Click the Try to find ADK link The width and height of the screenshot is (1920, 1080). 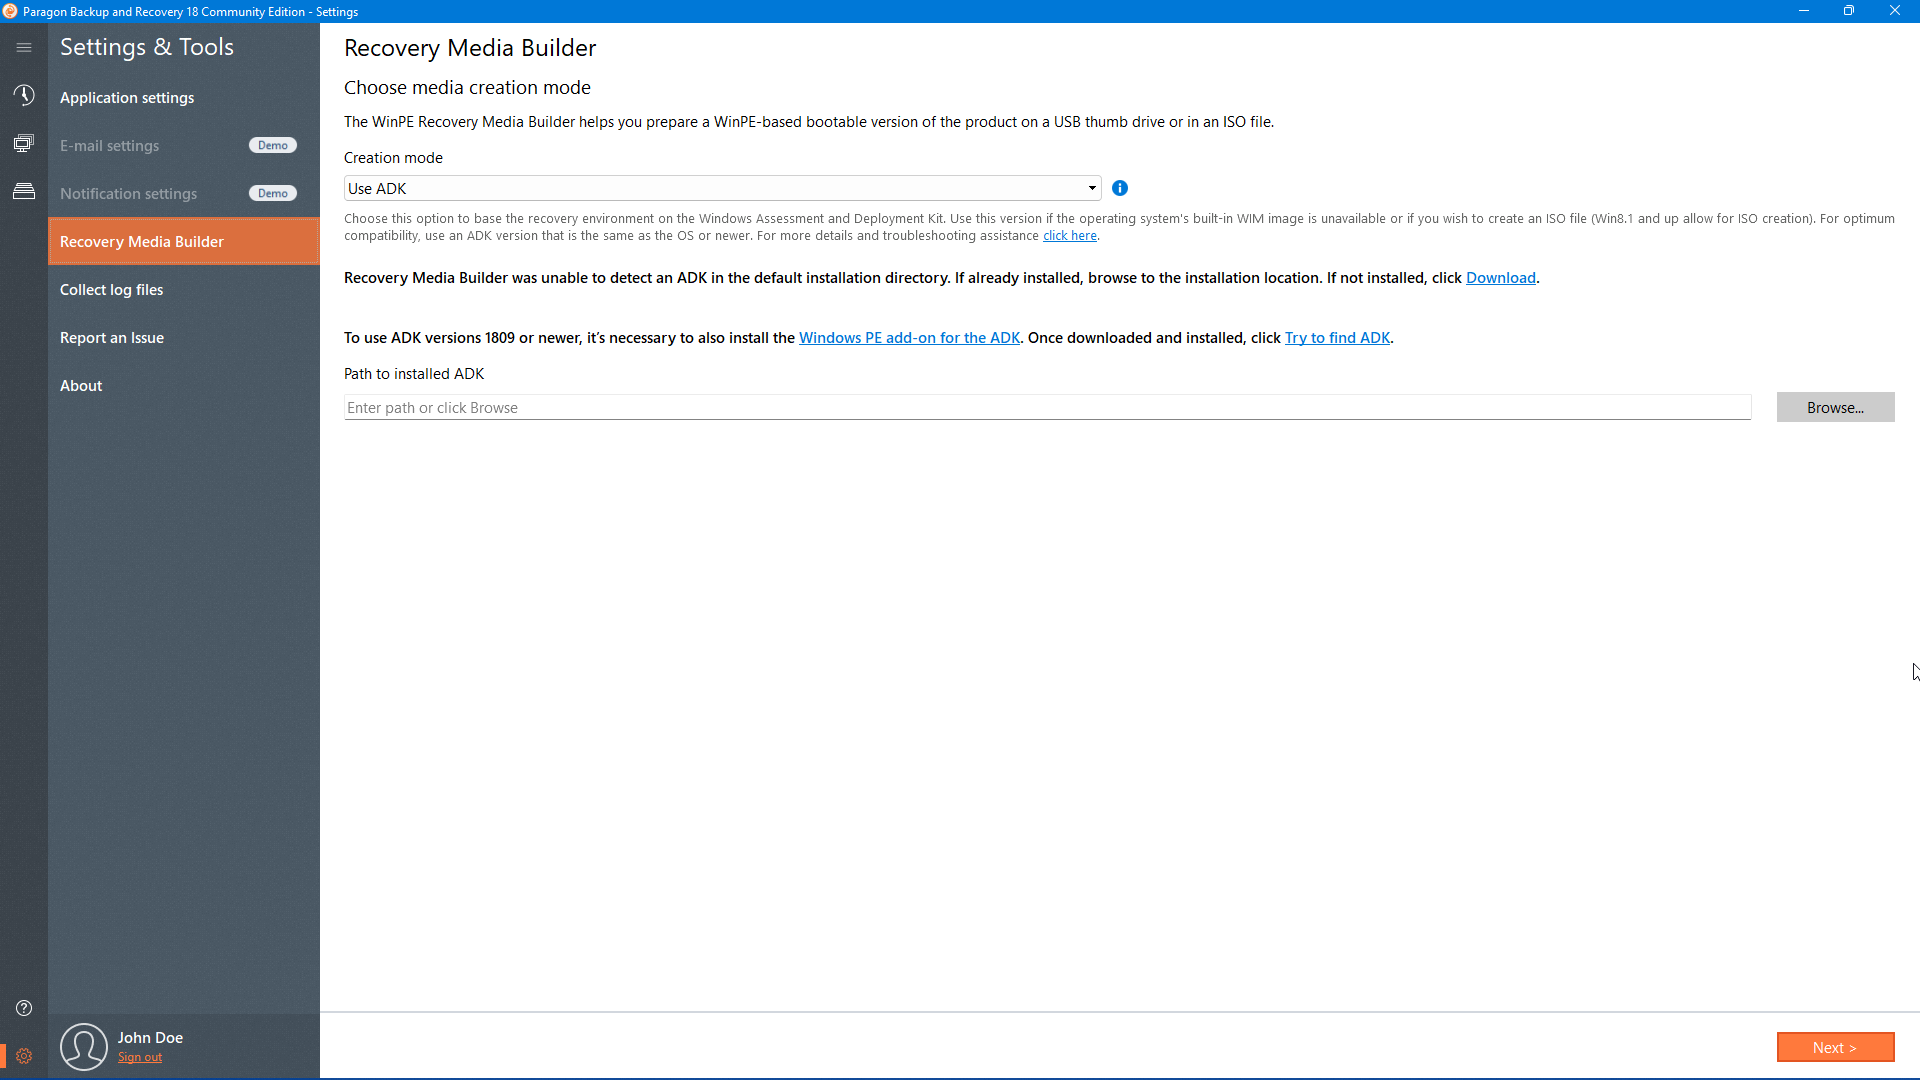1337,338
